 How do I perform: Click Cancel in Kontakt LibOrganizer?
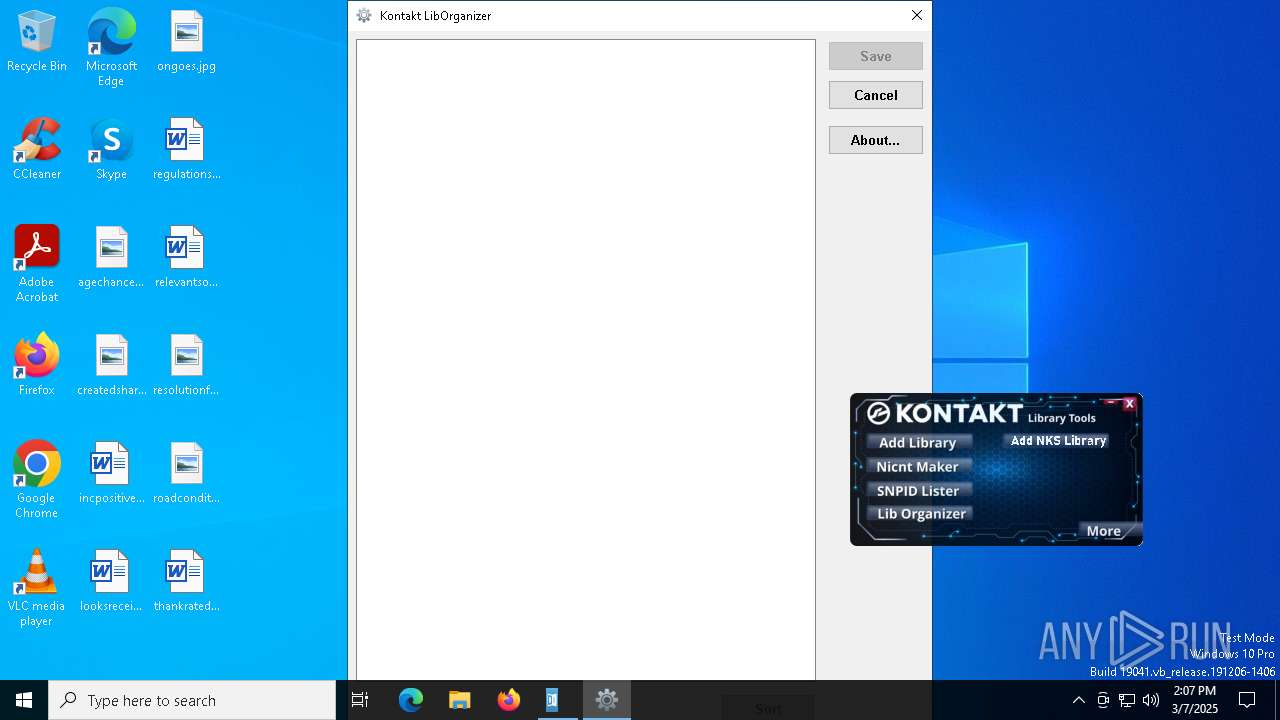coord(876,95)
